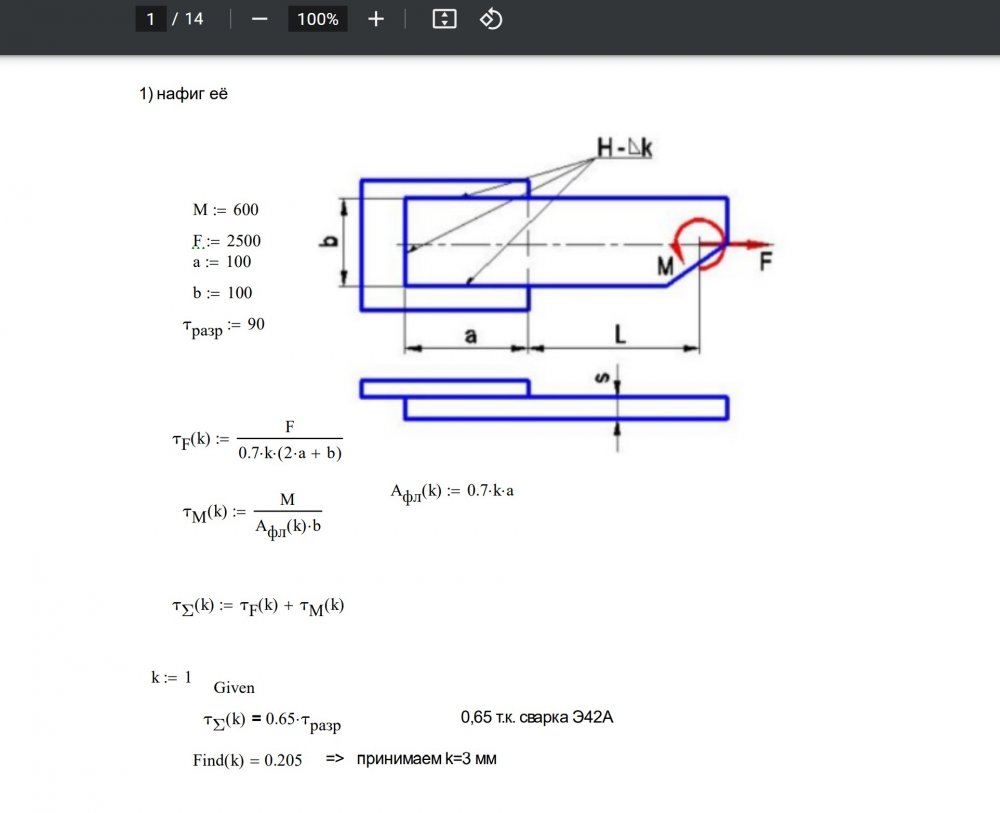Click the heading text "1) нафиг её"
Viewport: 1000px width, 813px height.
(x=184, y=94)
